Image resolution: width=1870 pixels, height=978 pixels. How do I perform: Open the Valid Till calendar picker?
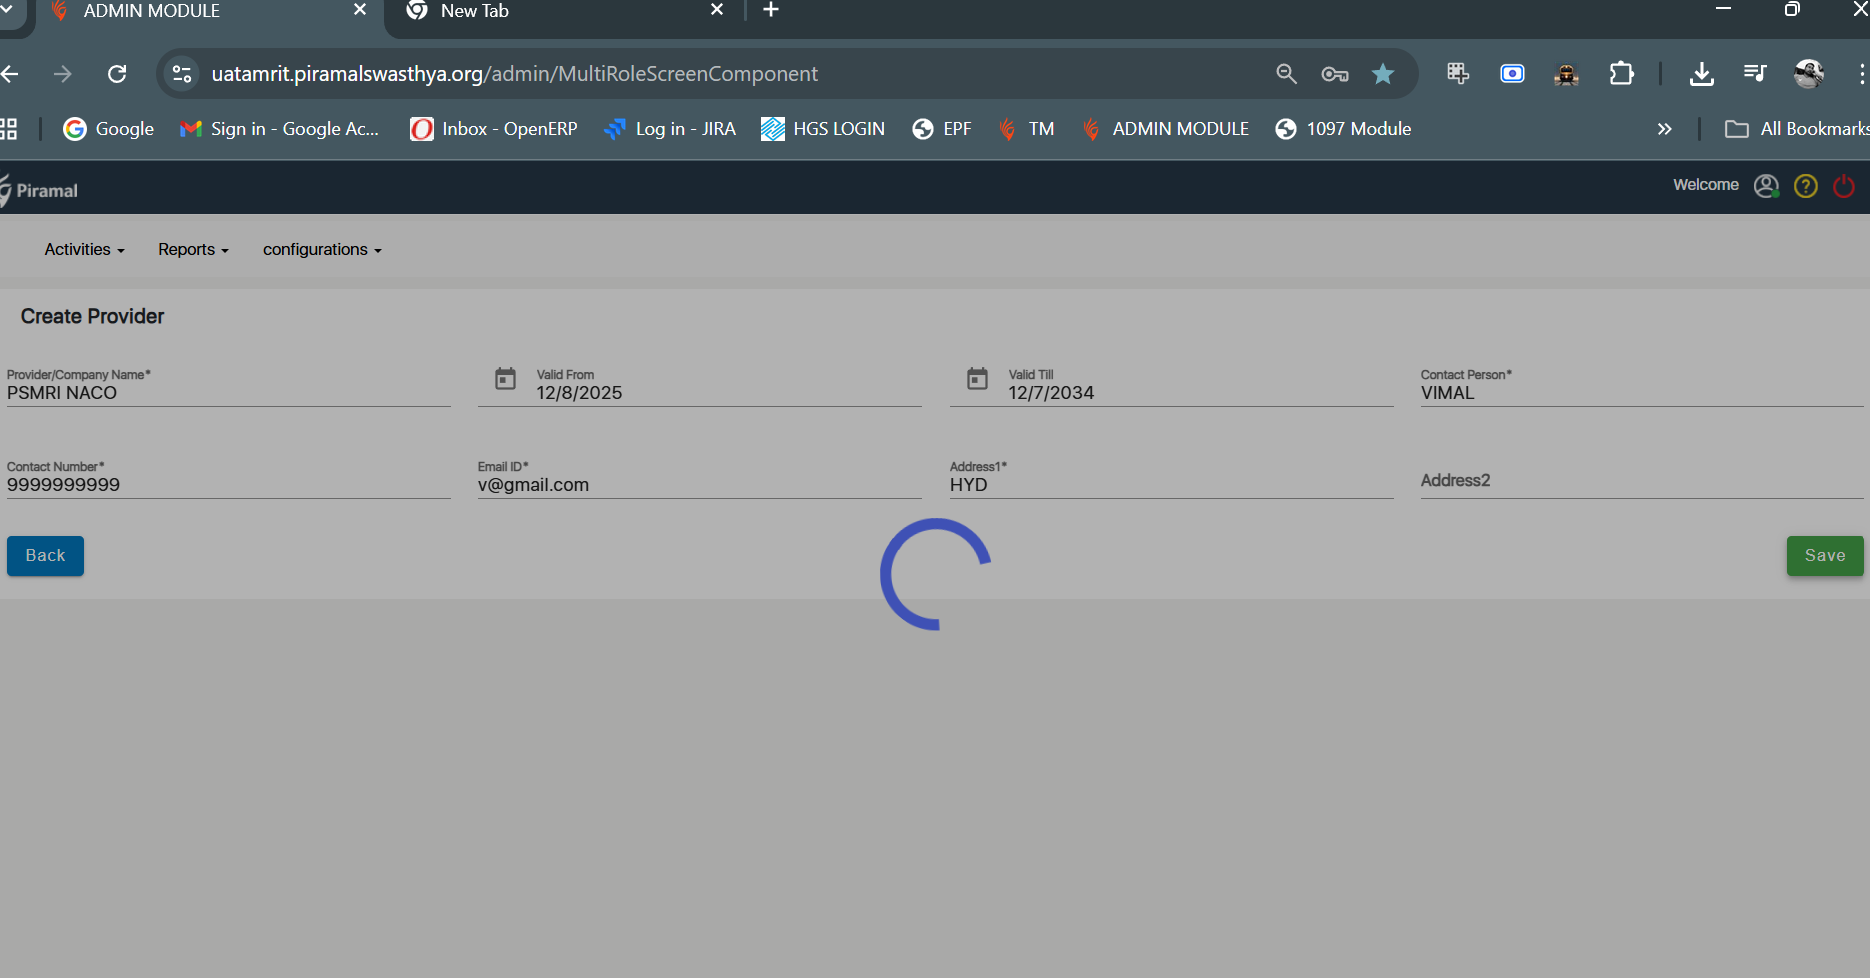tap(977, 379)
